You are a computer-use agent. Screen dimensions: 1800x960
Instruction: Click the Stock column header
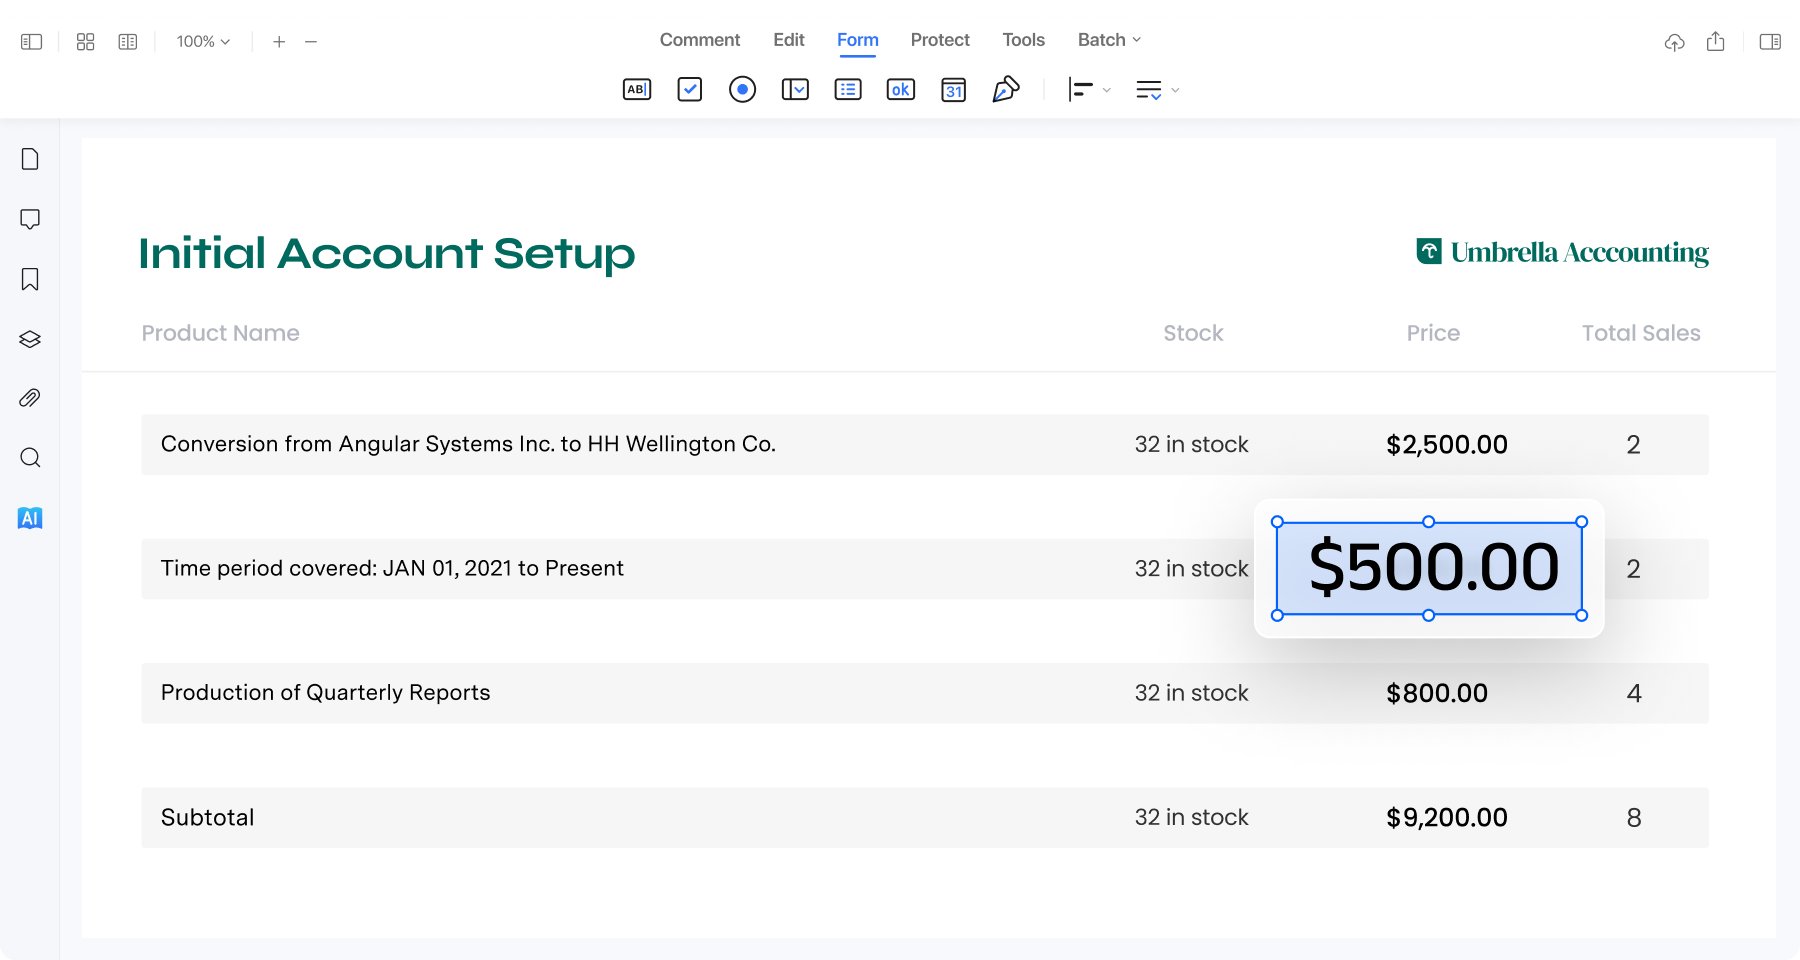pyautogui.click(x=1193, y=333)
